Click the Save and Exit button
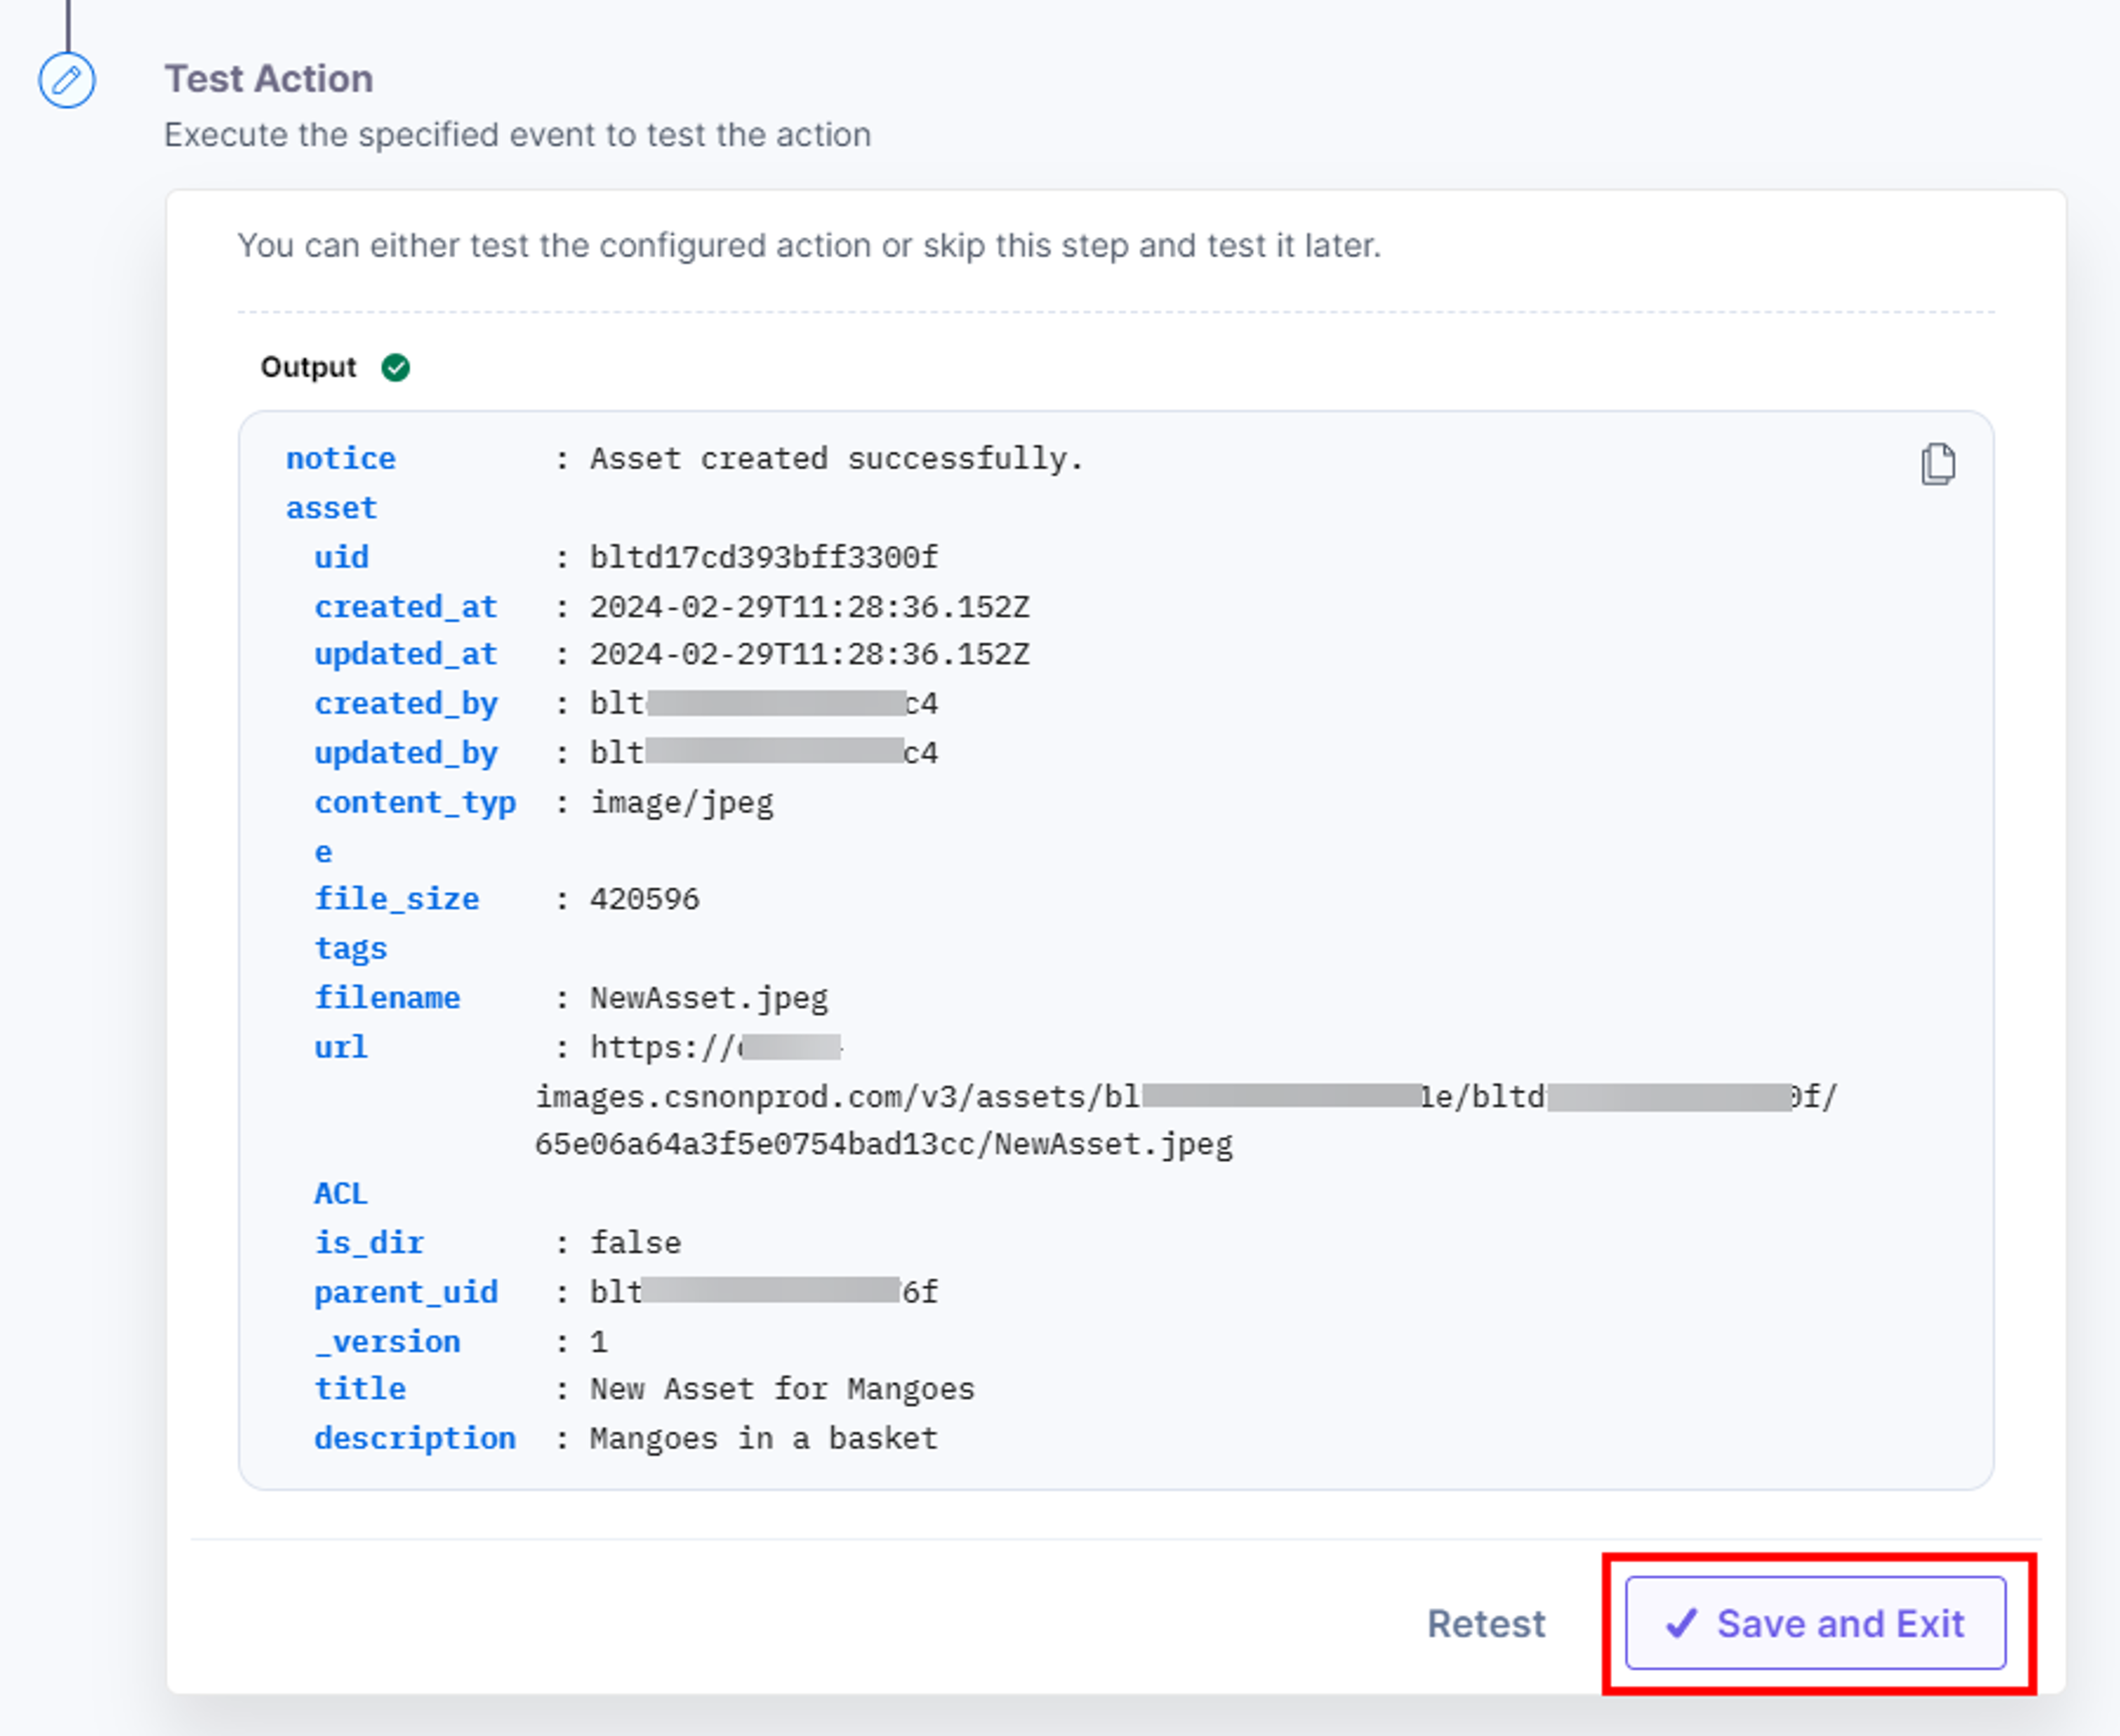Viewport: 2120px width, 1736px height. coord(1815,1624)
